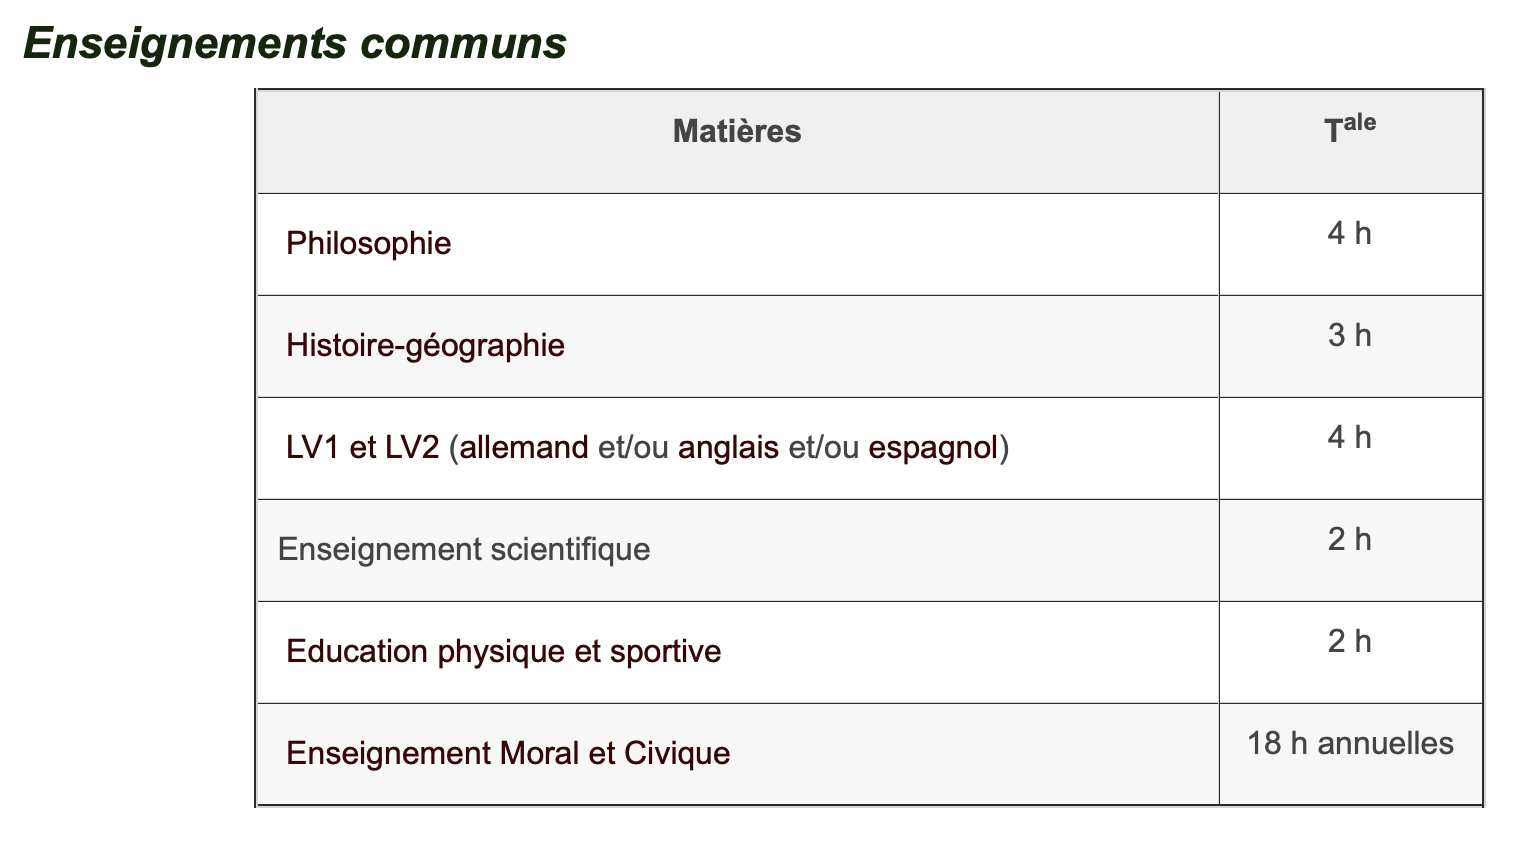Open the LV1 et LV2 link
Screen dimensions: 1526x844
click(362, 448)
